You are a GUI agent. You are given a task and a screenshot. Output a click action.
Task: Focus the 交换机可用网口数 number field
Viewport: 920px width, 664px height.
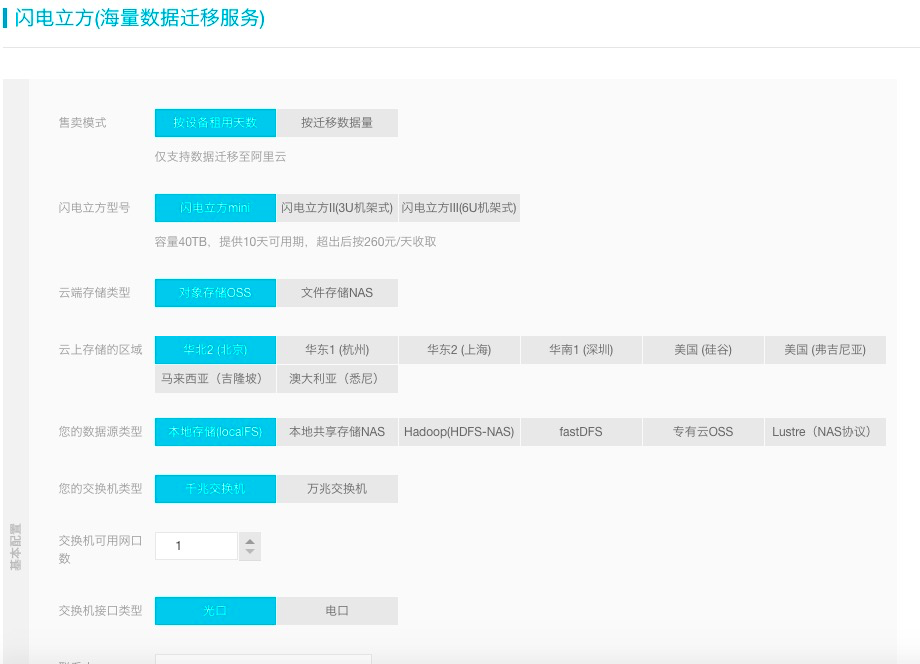point(197,546)
